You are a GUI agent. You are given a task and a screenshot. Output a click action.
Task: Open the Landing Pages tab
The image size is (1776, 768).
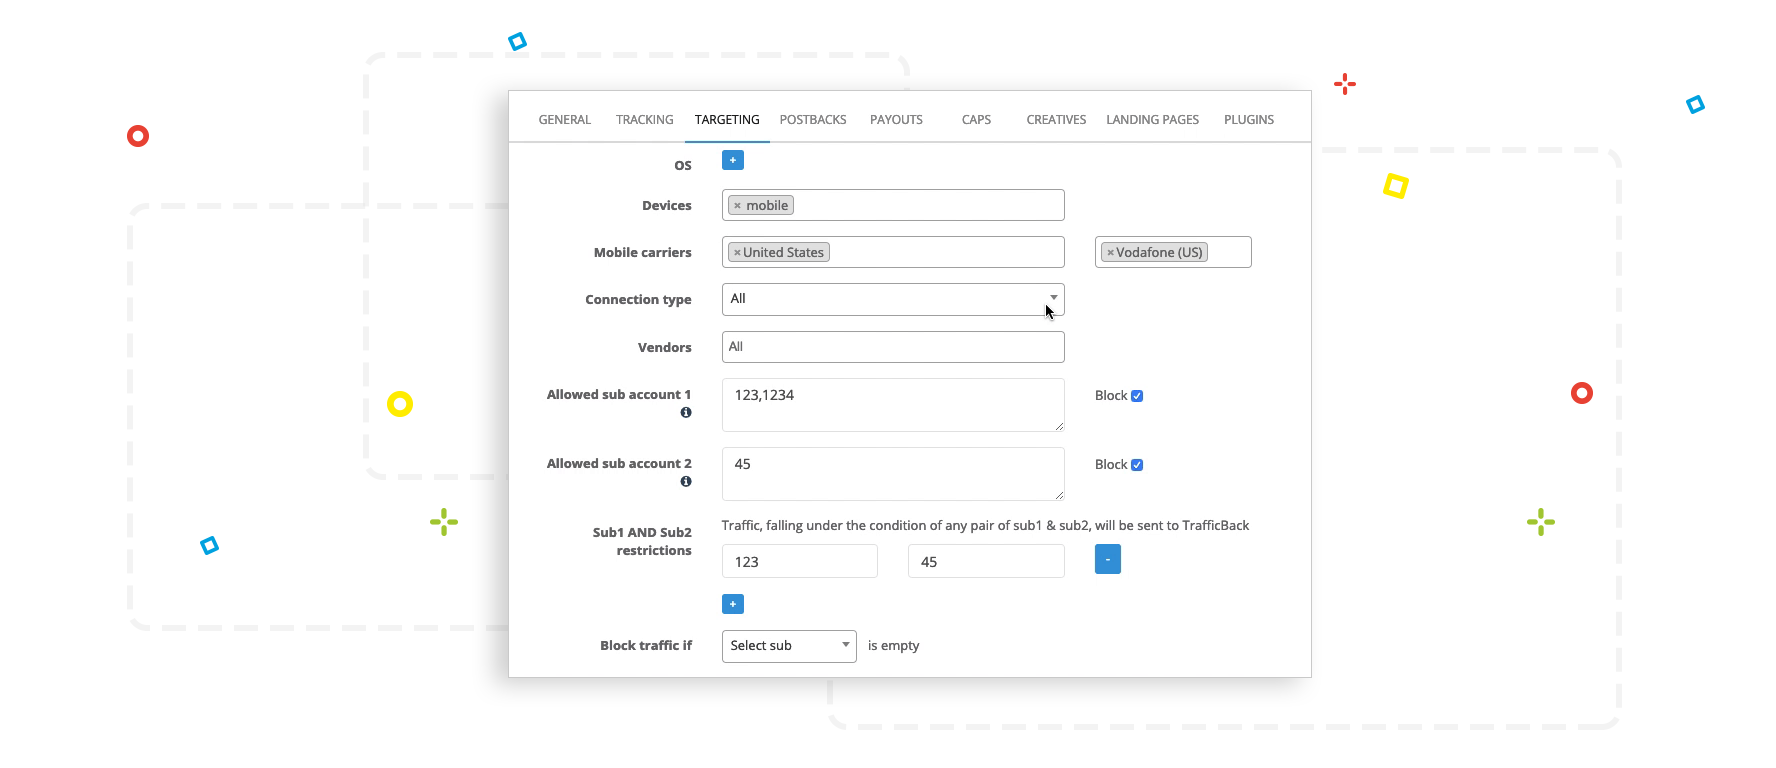pyautogui.click(x=1152, y=120)
